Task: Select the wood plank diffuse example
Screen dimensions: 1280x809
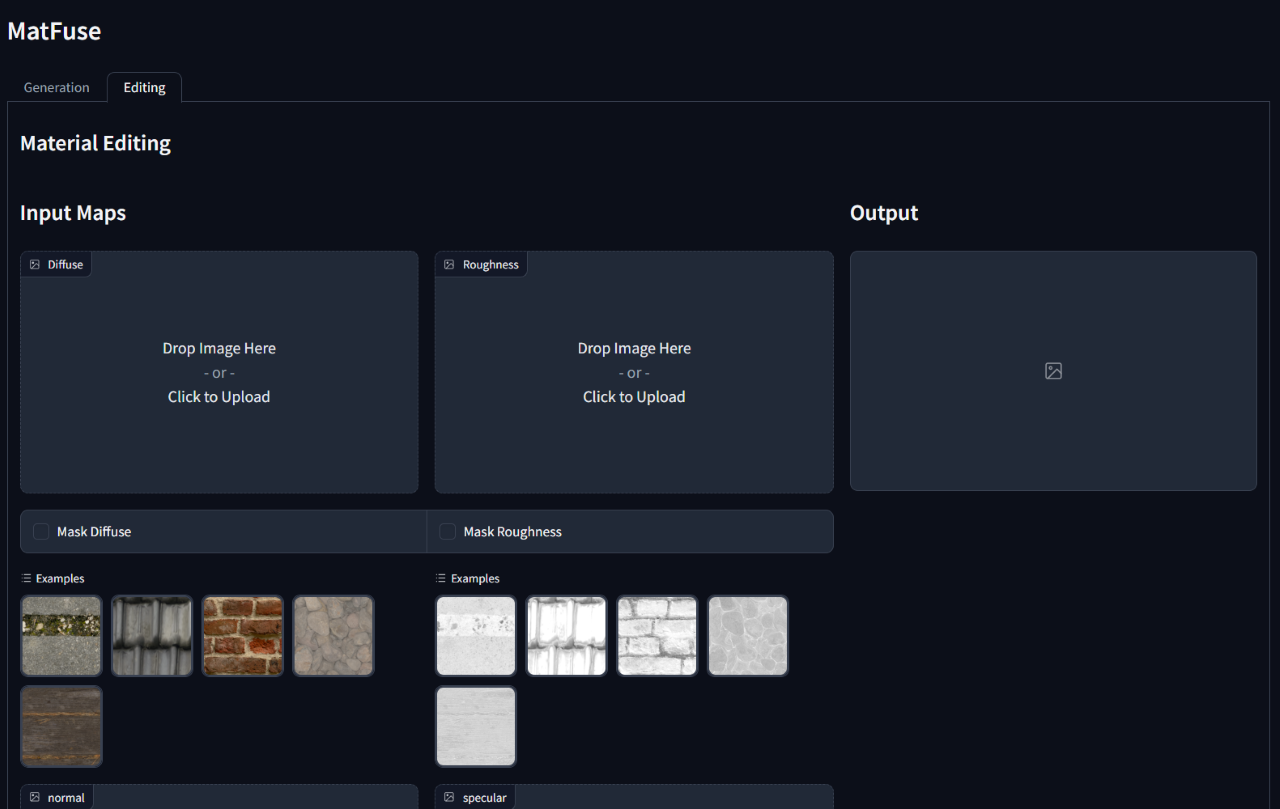Action: click(x=62, y=726)
